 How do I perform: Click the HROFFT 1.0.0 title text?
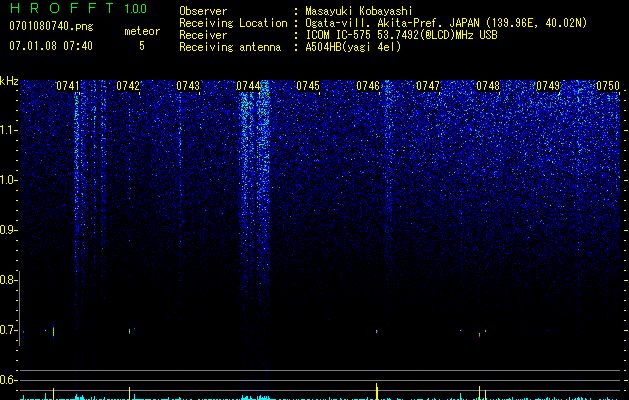pos(78,8)
